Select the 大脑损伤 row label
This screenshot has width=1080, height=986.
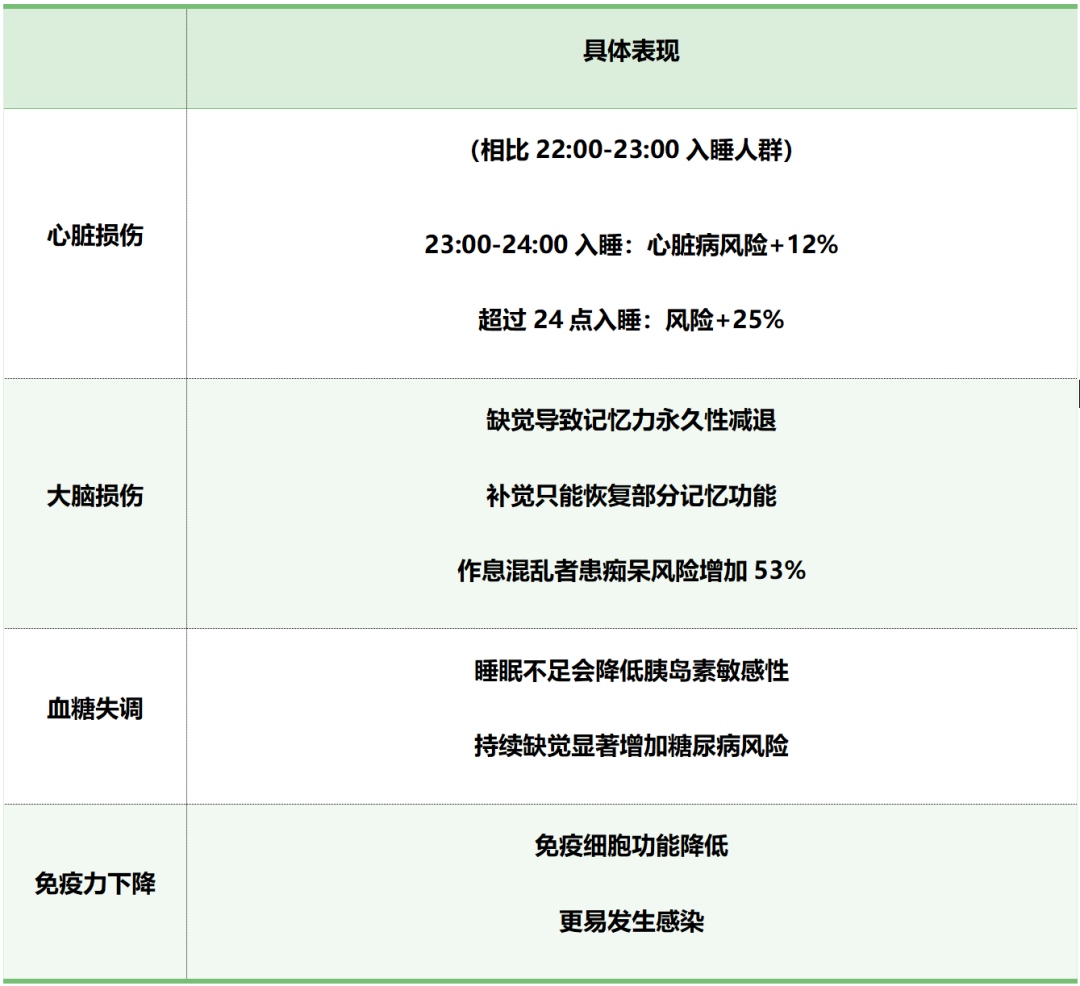coord(95,496)
